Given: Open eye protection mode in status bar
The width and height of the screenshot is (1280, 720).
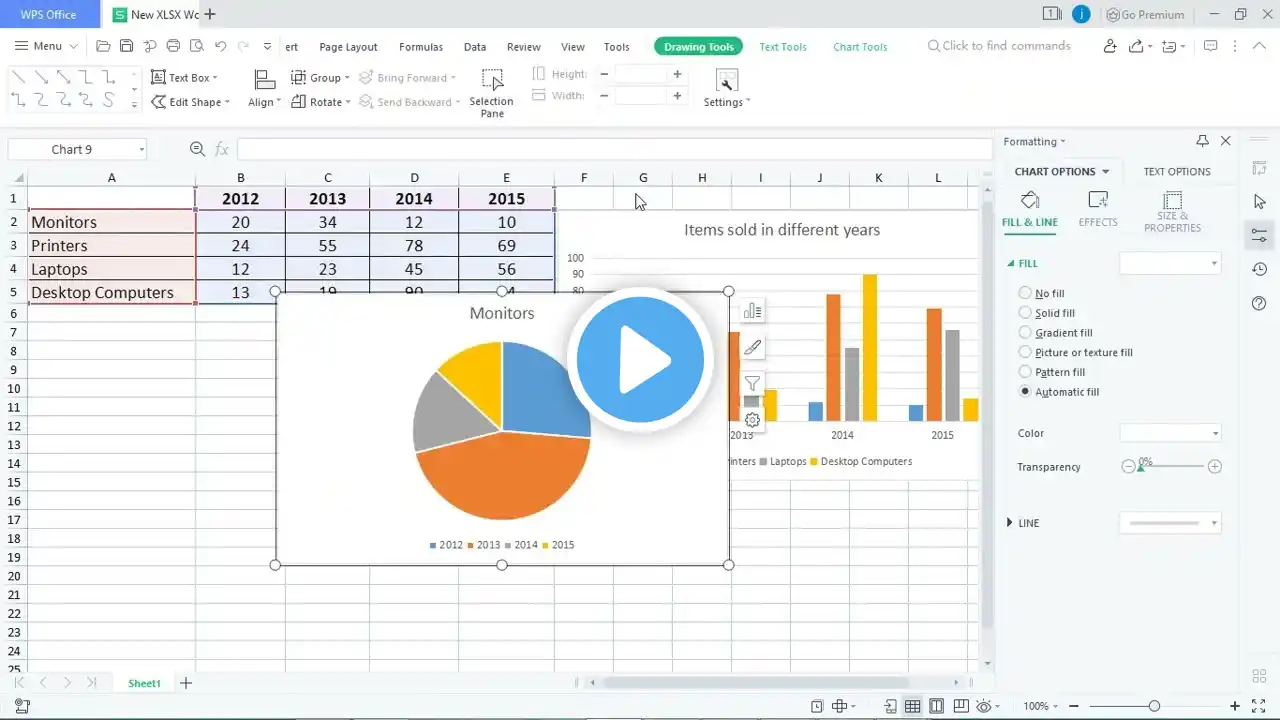Looking at the screenshot, I should 983,706.
